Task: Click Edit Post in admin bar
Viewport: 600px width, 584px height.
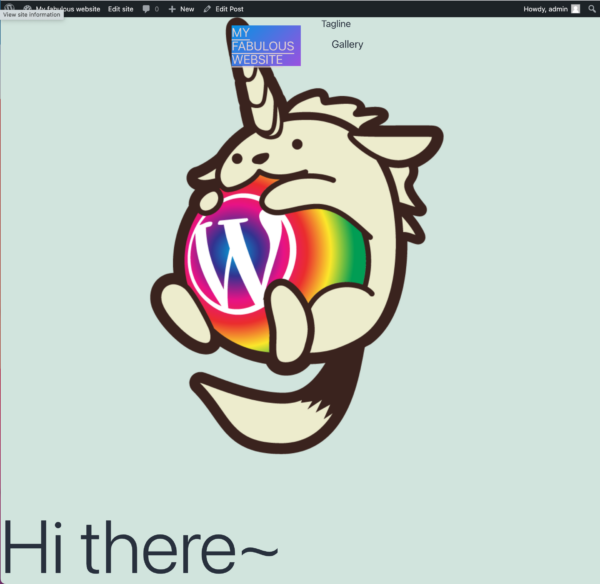Action: click(223, 9)
